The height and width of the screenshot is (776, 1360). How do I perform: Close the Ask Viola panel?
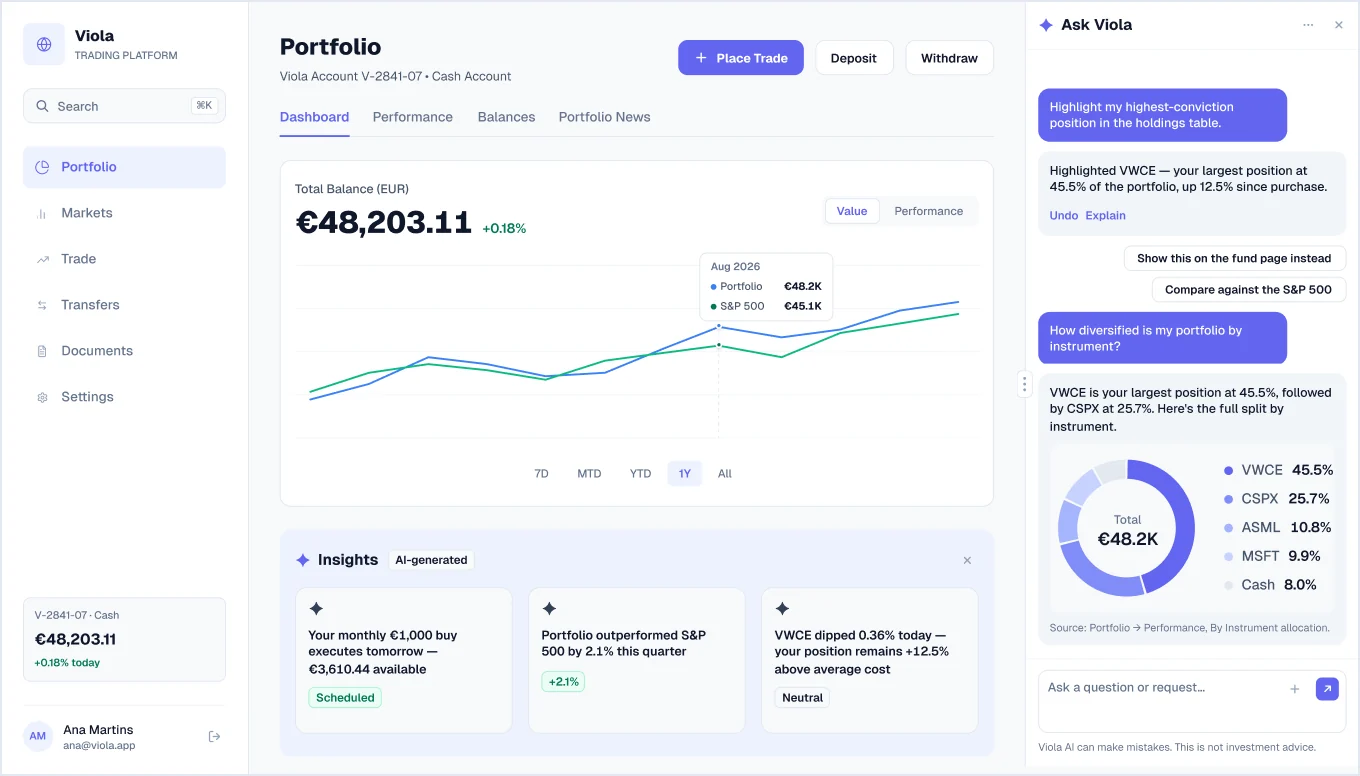click(x=1339, y=25)
